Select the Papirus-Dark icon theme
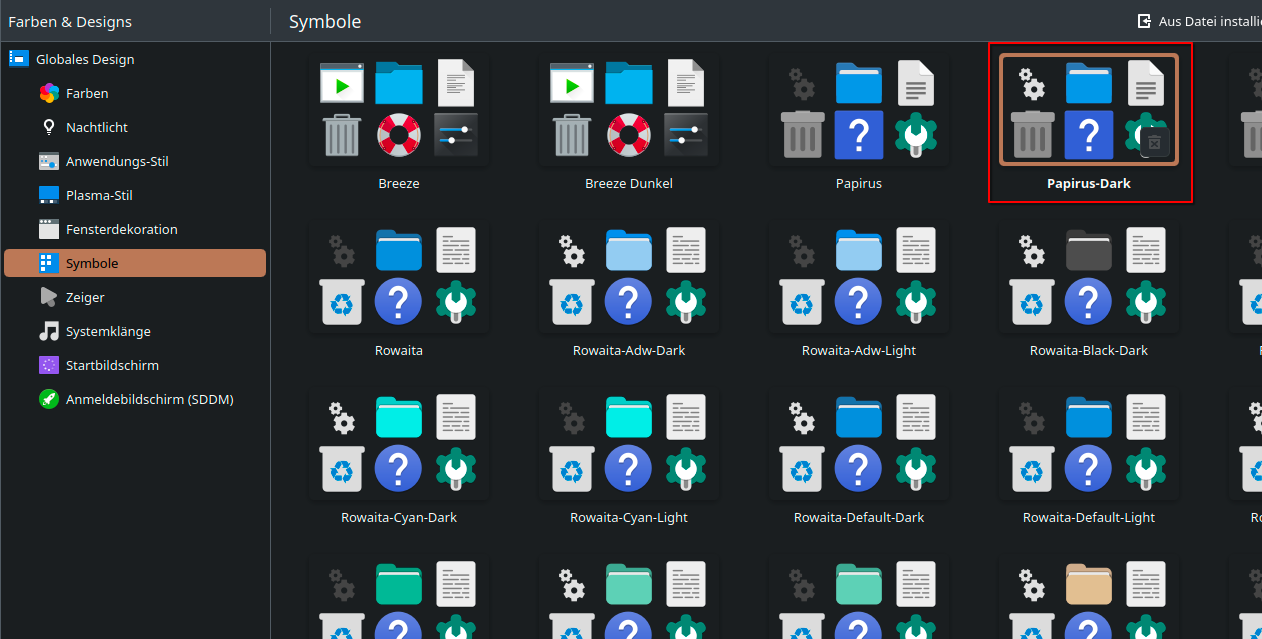The height and width of the screenshot is (639, 1262). [1089, 109]
